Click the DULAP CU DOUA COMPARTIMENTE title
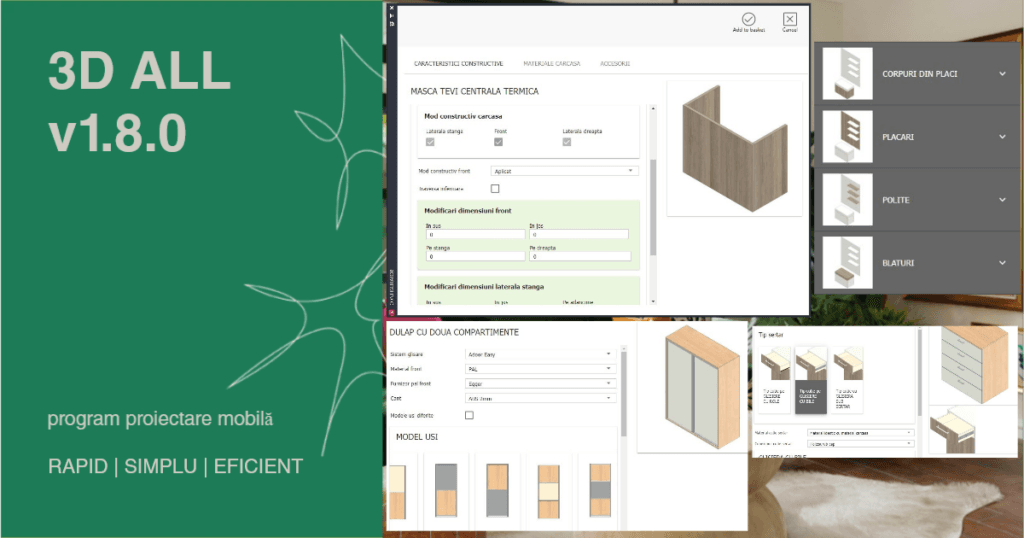 [x=455, y=332]
